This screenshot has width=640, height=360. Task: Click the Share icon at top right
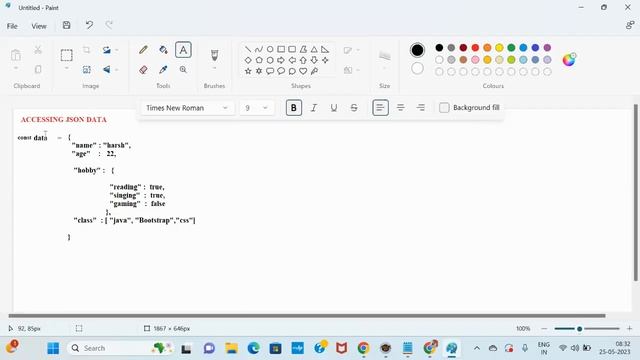coord(629,25)
